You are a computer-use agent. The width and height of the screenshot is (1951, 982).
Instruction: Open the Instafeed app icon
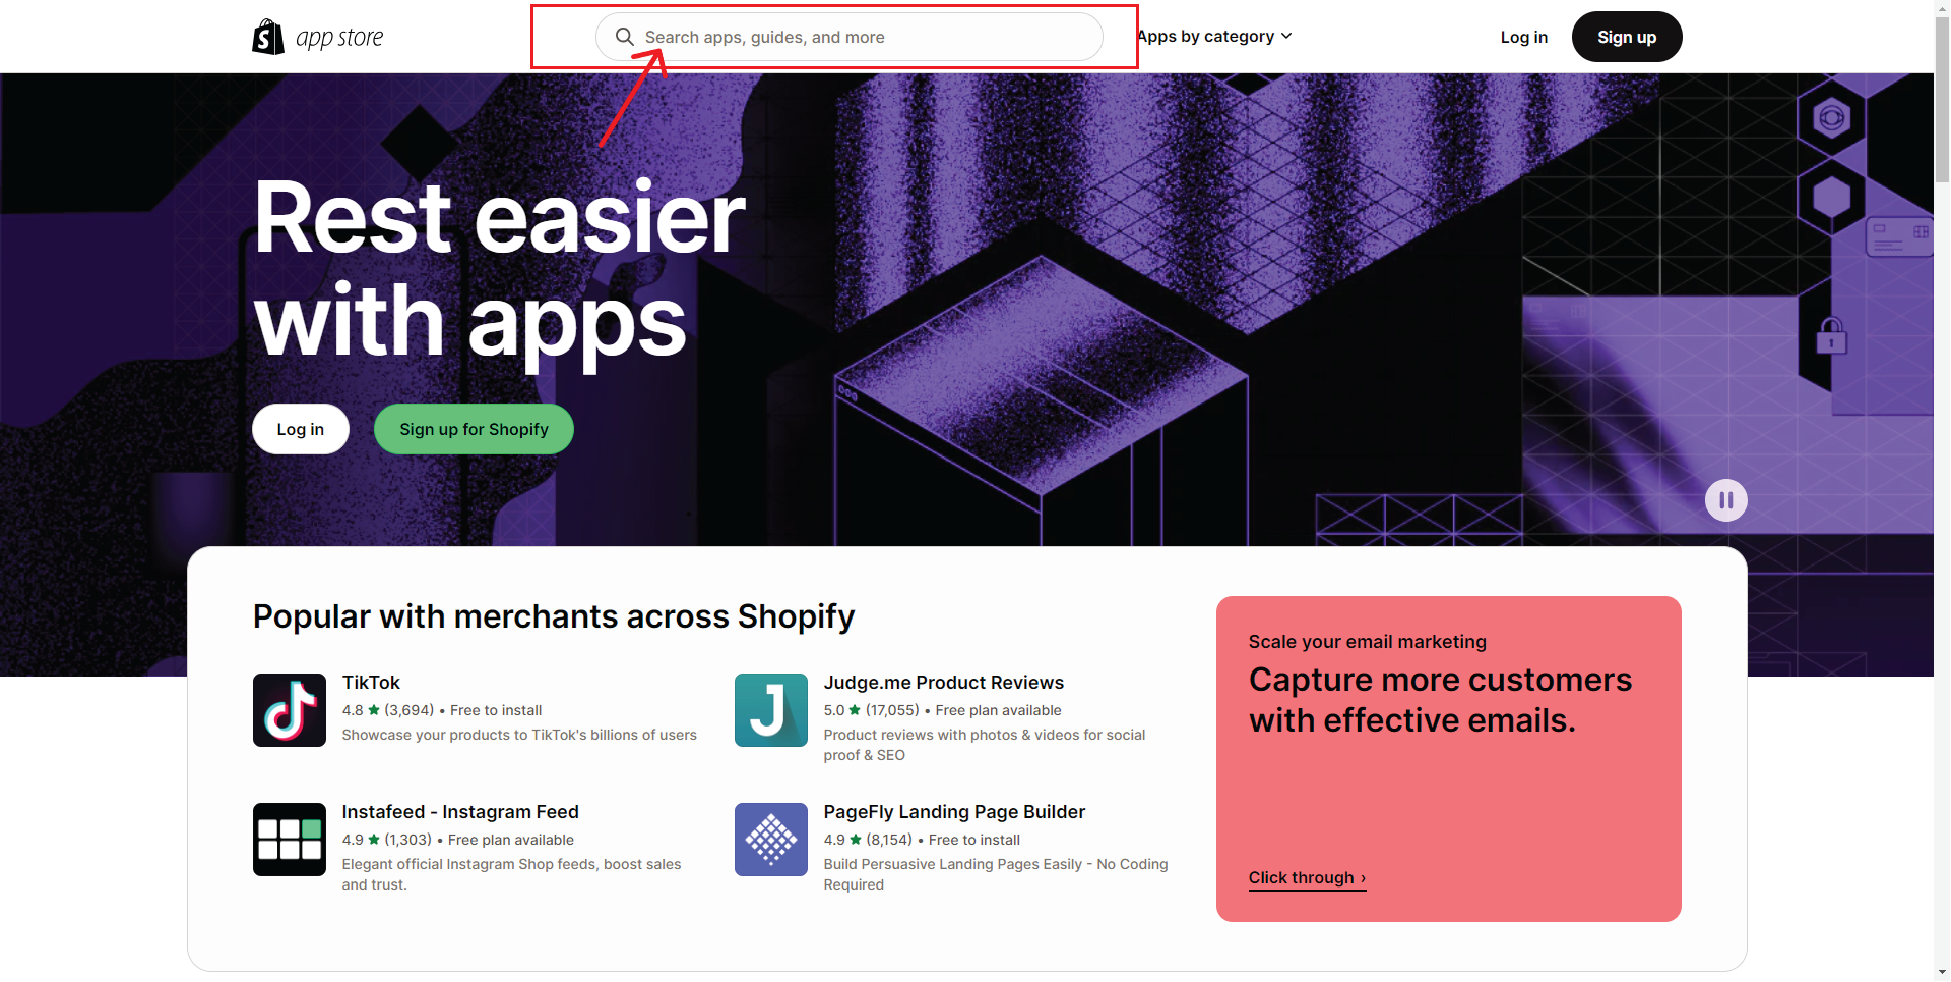click(289, 839)
